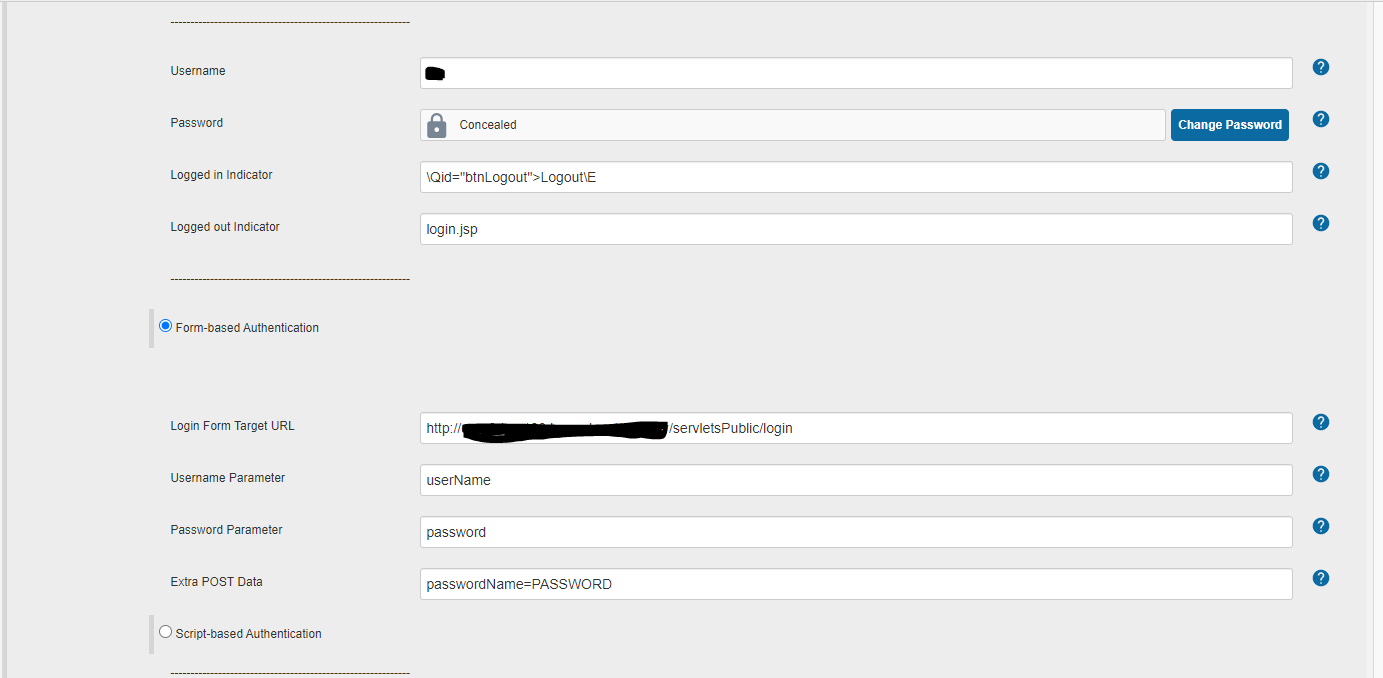
Task: Open help for Logged in Indicator
Action: coord(1320,171)
